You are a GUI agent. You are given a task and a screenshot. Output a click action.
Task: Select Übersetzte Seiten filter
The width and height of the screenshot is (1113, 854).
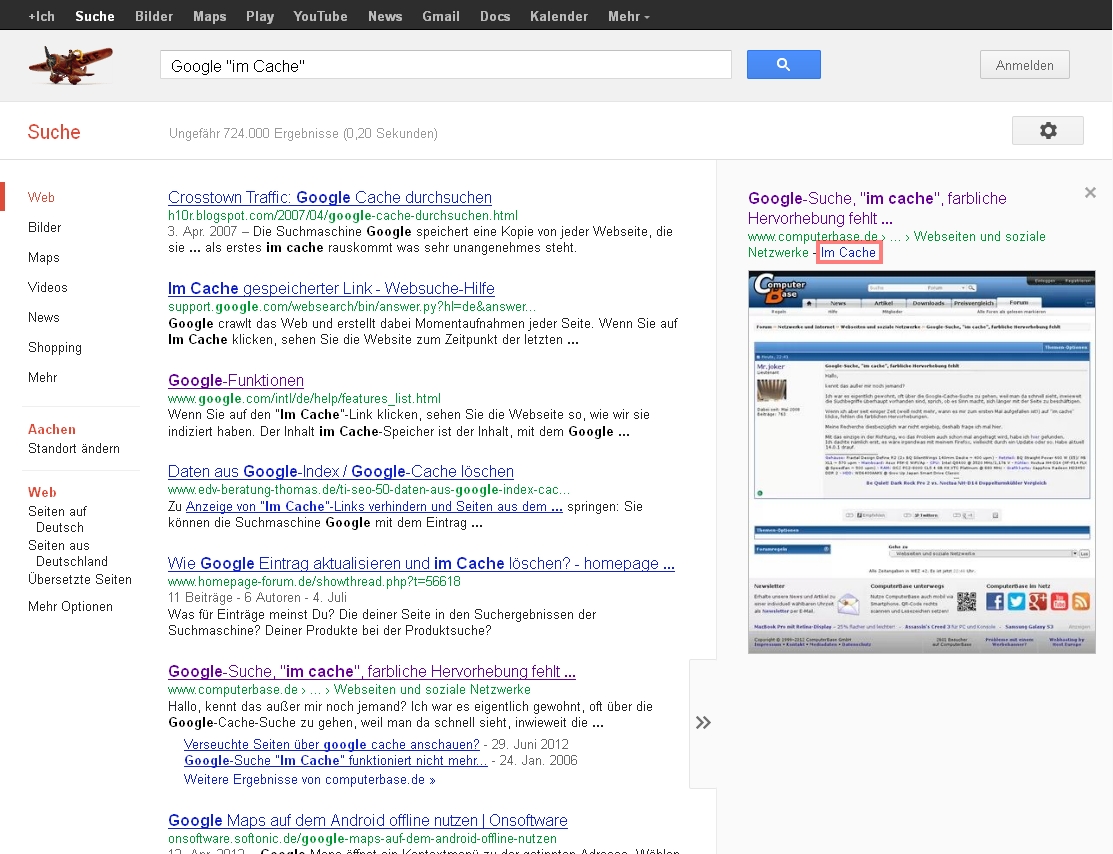[x=80, y=579]
